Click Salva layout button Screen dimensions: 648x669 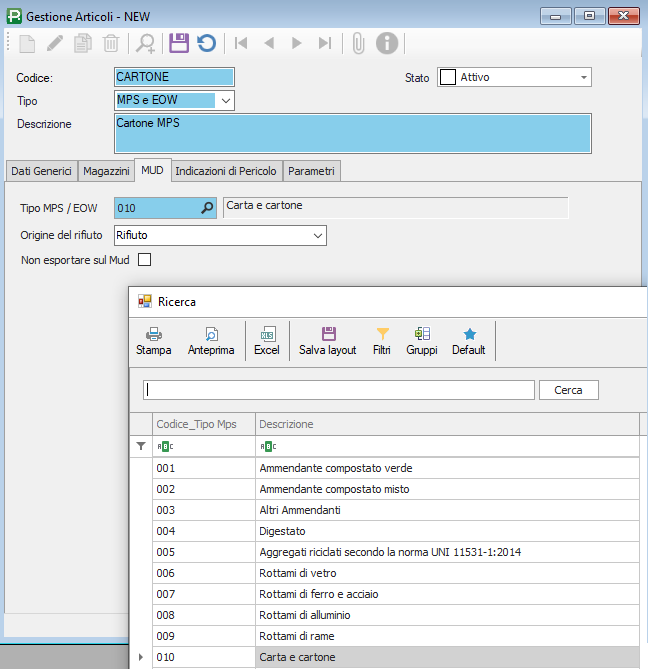(328, 341)
